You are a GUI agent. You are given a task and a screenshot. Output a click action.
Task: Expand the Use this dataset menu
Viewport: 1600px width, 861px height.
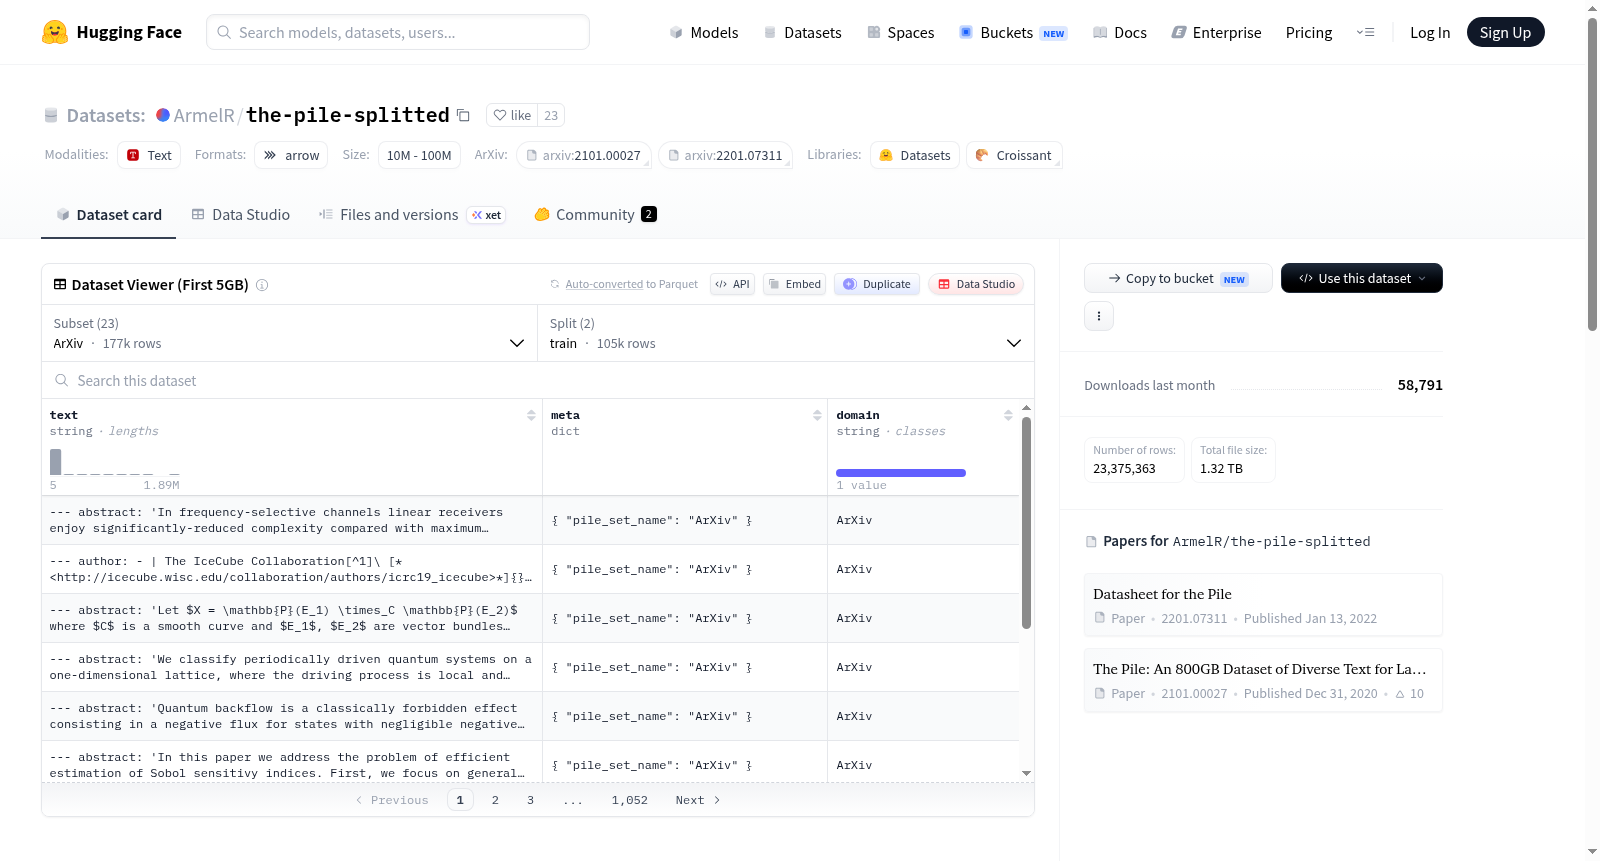[x=1361, y=278]
